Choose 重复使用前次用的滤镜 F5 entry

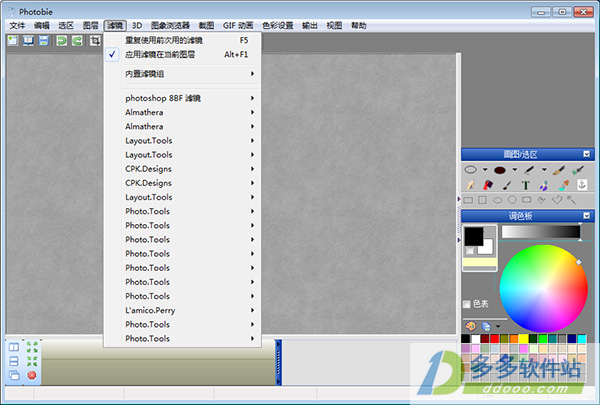(182, 40)
